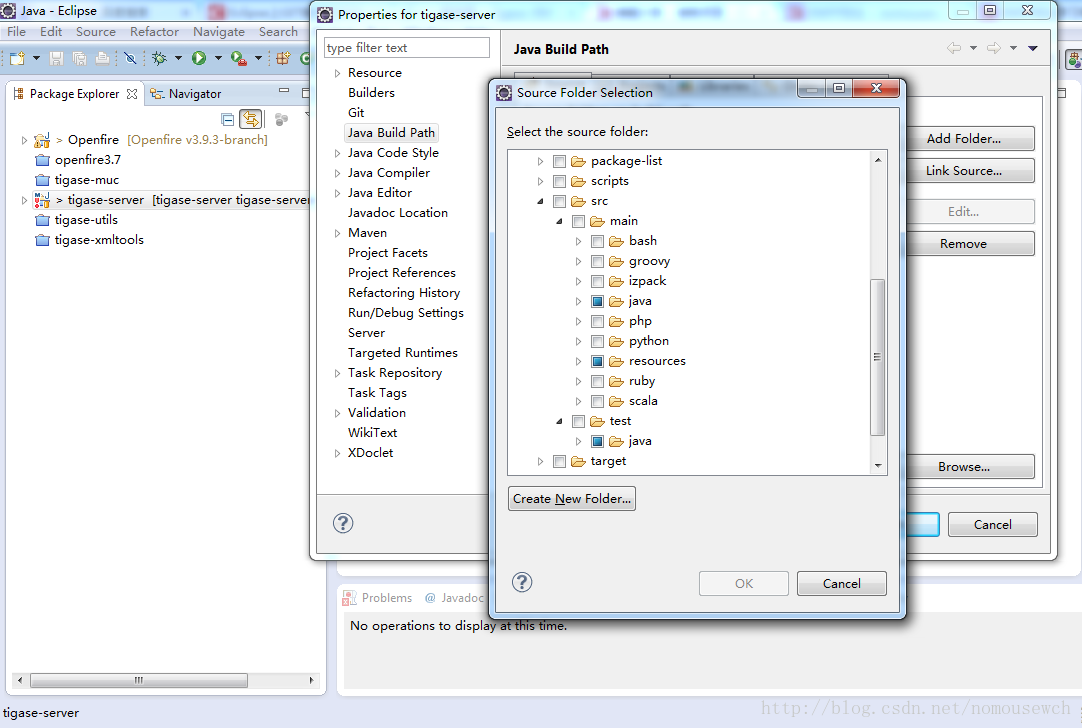1082x728 pixels.
Task: Collapse the src folder node
Action: (540, 201)
